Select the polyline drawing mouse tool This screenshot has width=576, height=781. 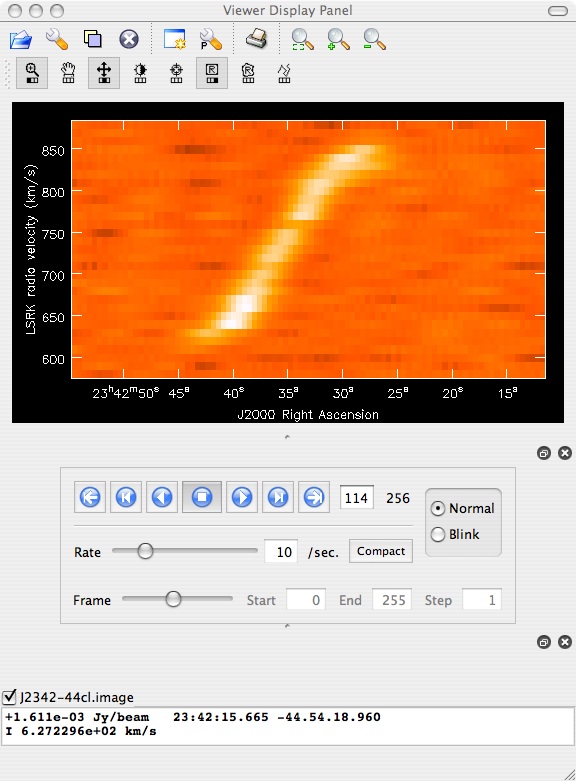tap(284, 73)
